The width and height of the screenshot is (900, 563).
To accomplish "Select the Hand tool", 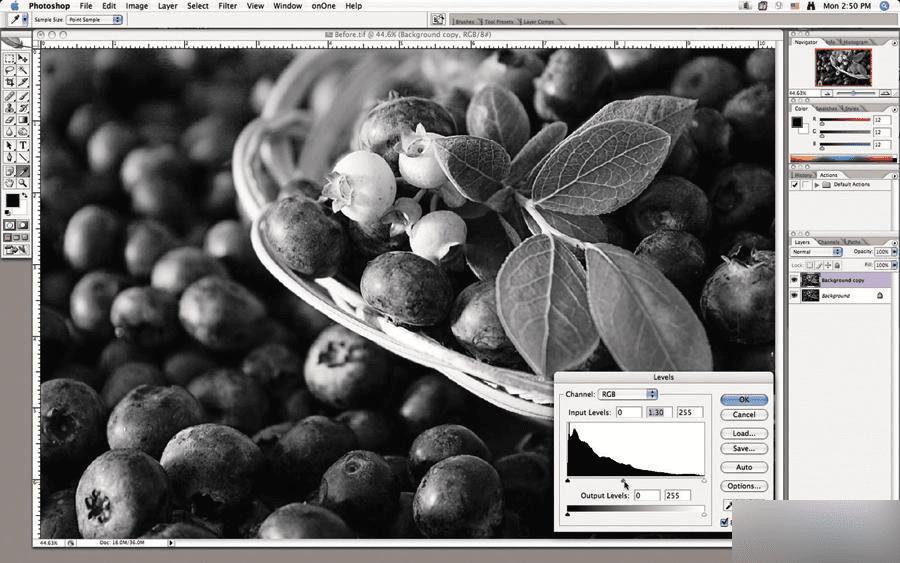I will (x=9, y=183).
